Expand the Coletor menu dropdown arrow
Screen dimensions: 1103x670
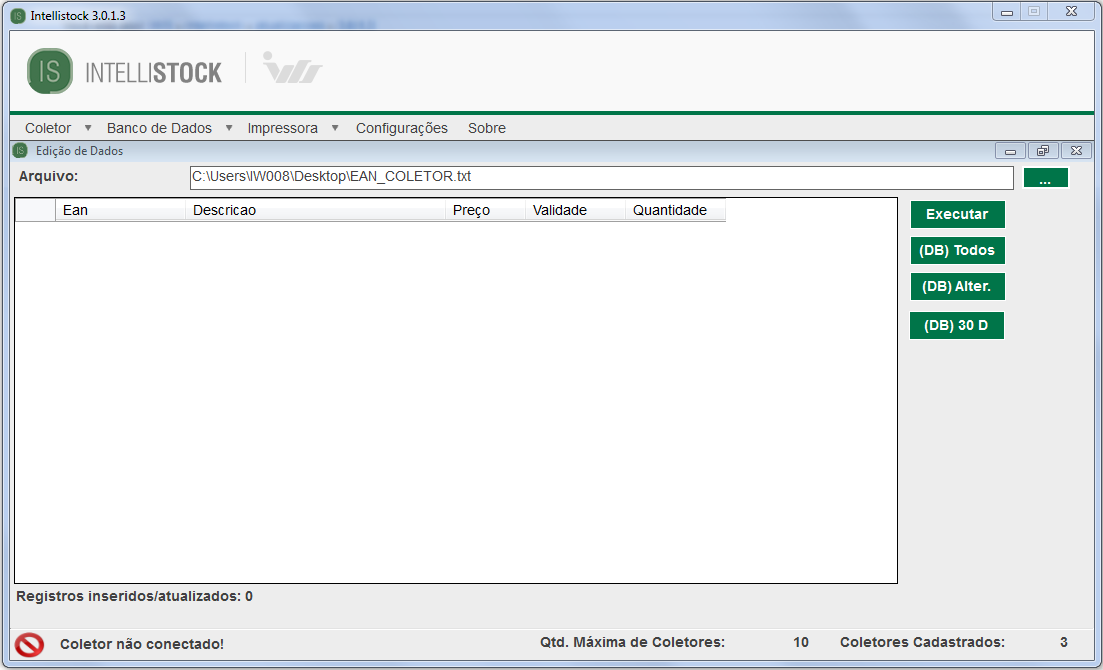click(88, 128)
